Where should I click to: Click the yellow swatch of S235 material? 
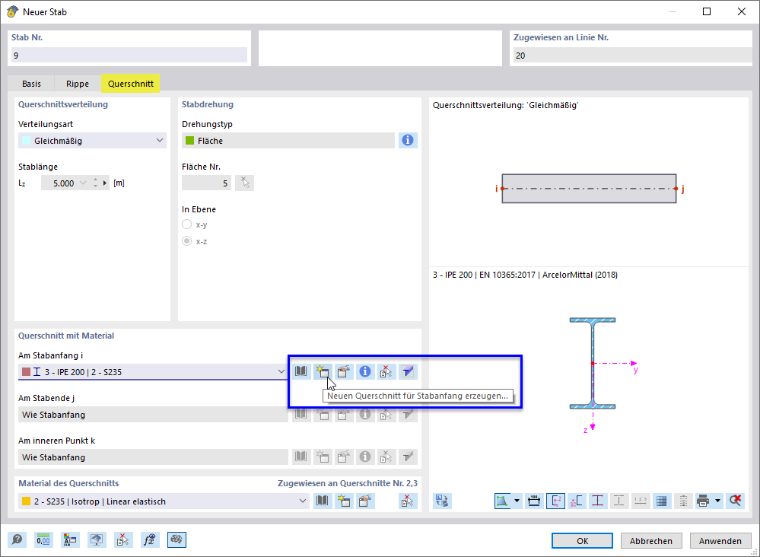click(26, 501)
